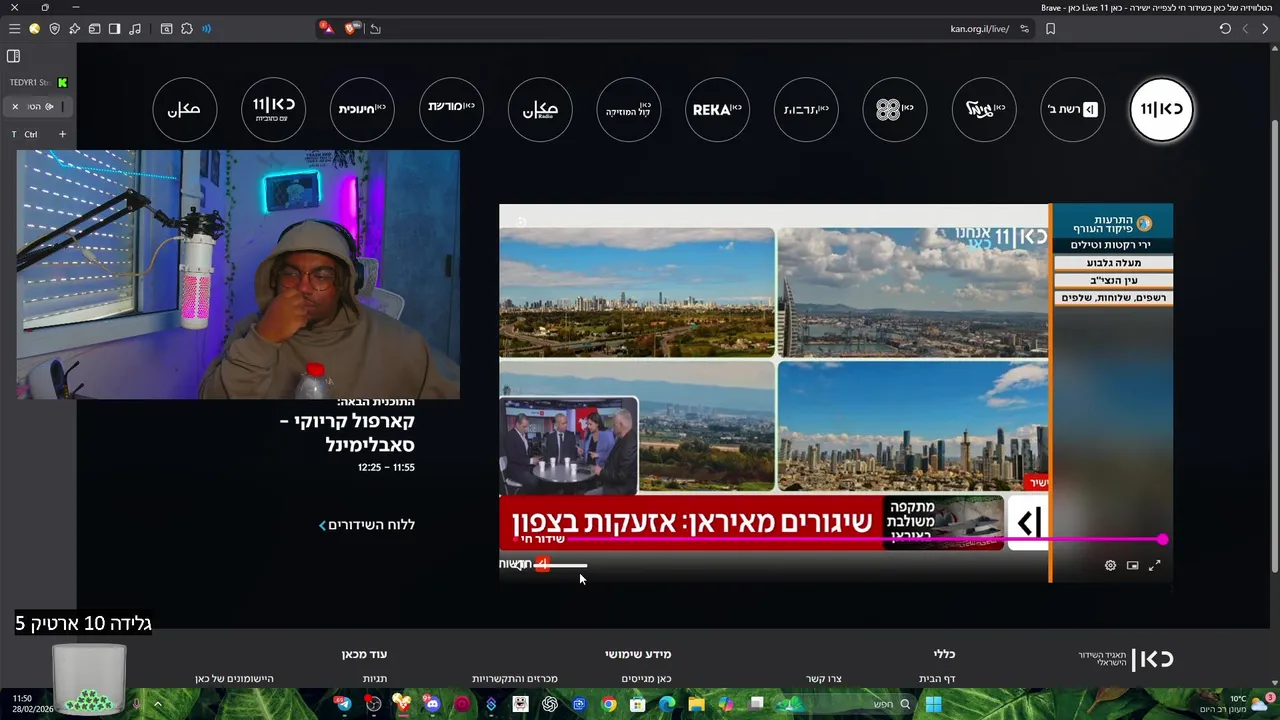1280x720 pixels.
Task: Click the Brave lion icon with 99+ badge
Action: [352, 28]
